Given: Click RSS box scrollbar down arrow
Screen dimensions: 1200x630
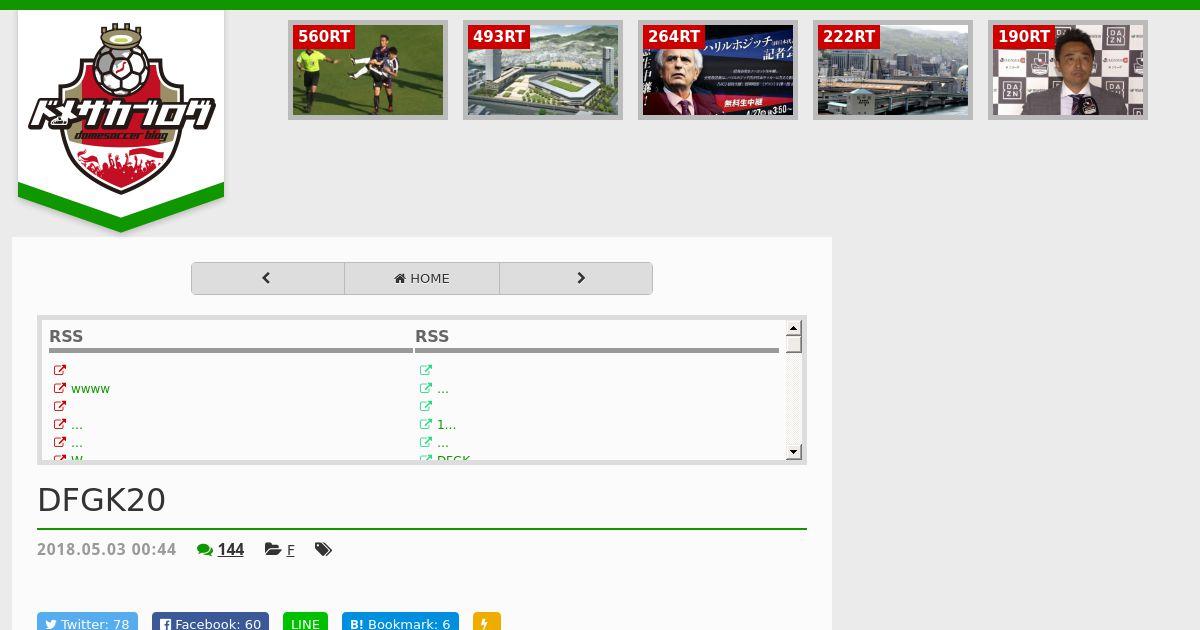Looking at the screenshot, I should click(794, 452).
